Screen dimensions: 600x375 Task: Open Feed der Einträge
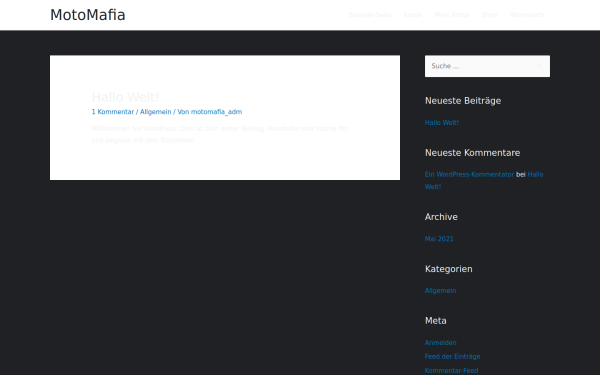[452, 357]
